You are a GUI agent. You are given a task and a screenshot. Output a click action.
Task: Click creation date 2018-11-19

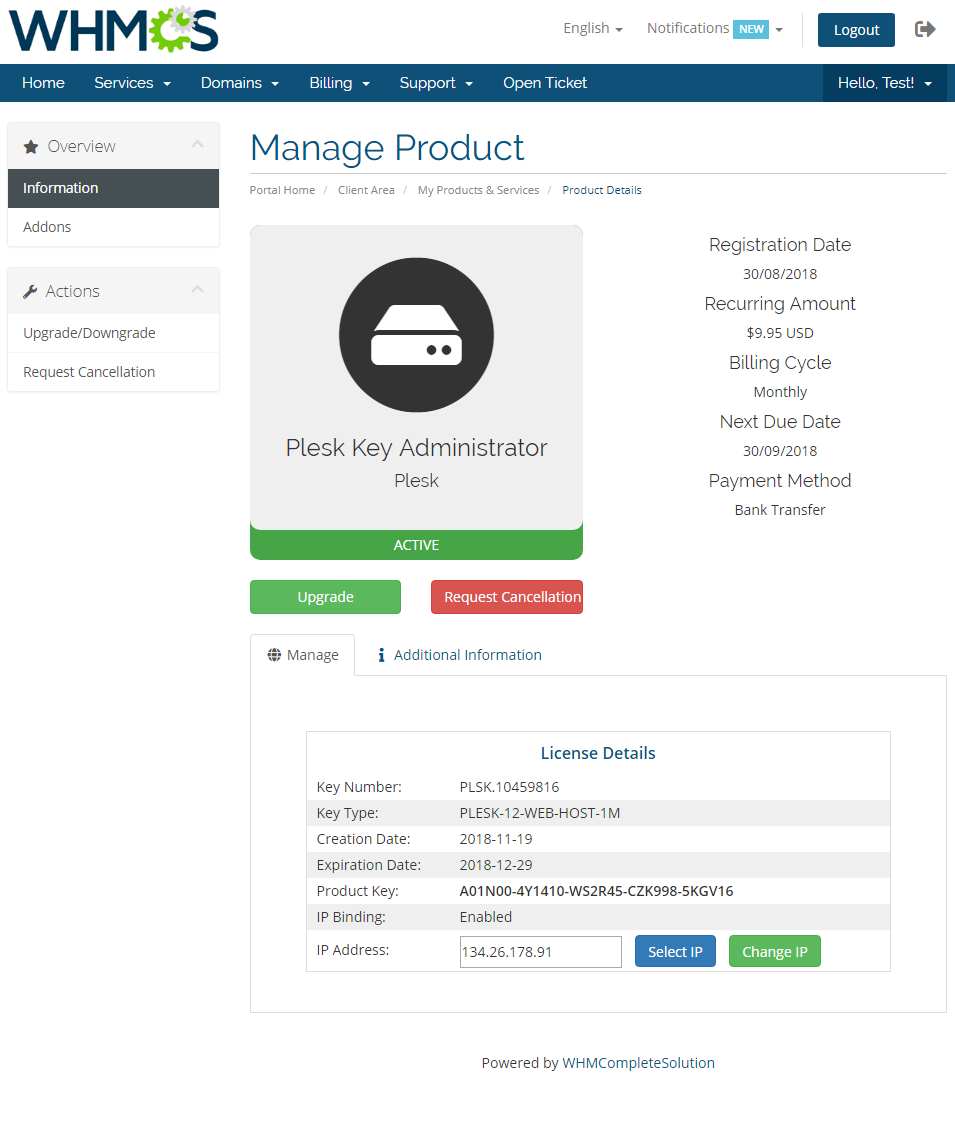pyautogui.click(x=496, y=839)
